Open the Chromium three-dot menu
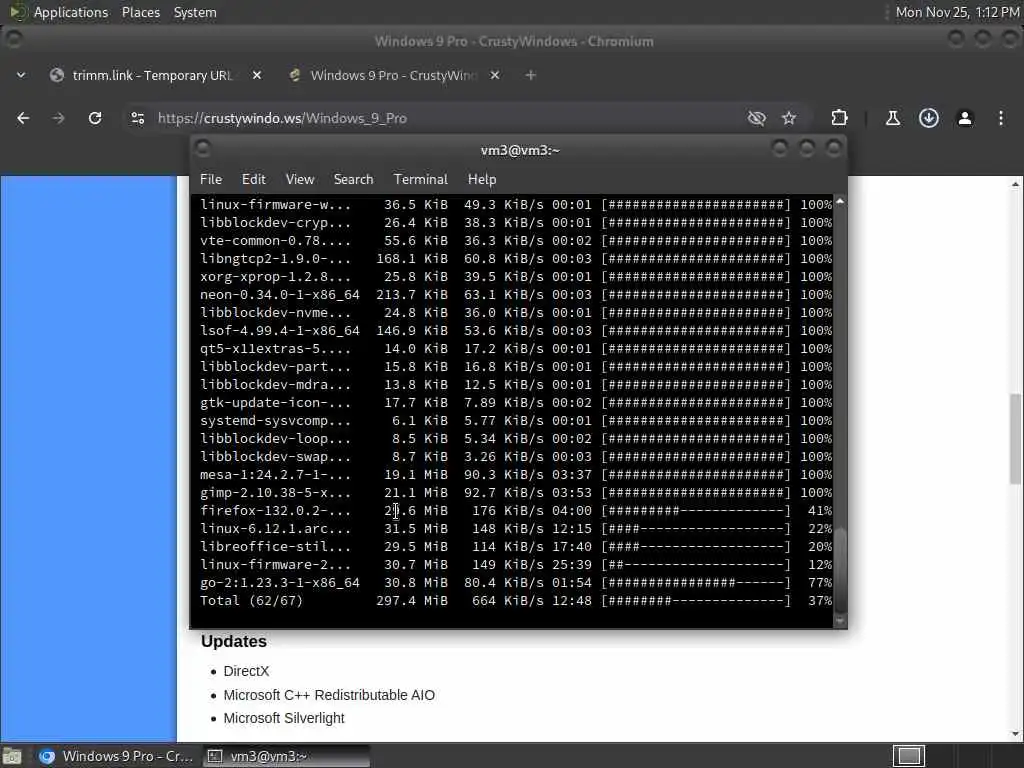This screenshot has width=1024, height=768. [1000, 118]
